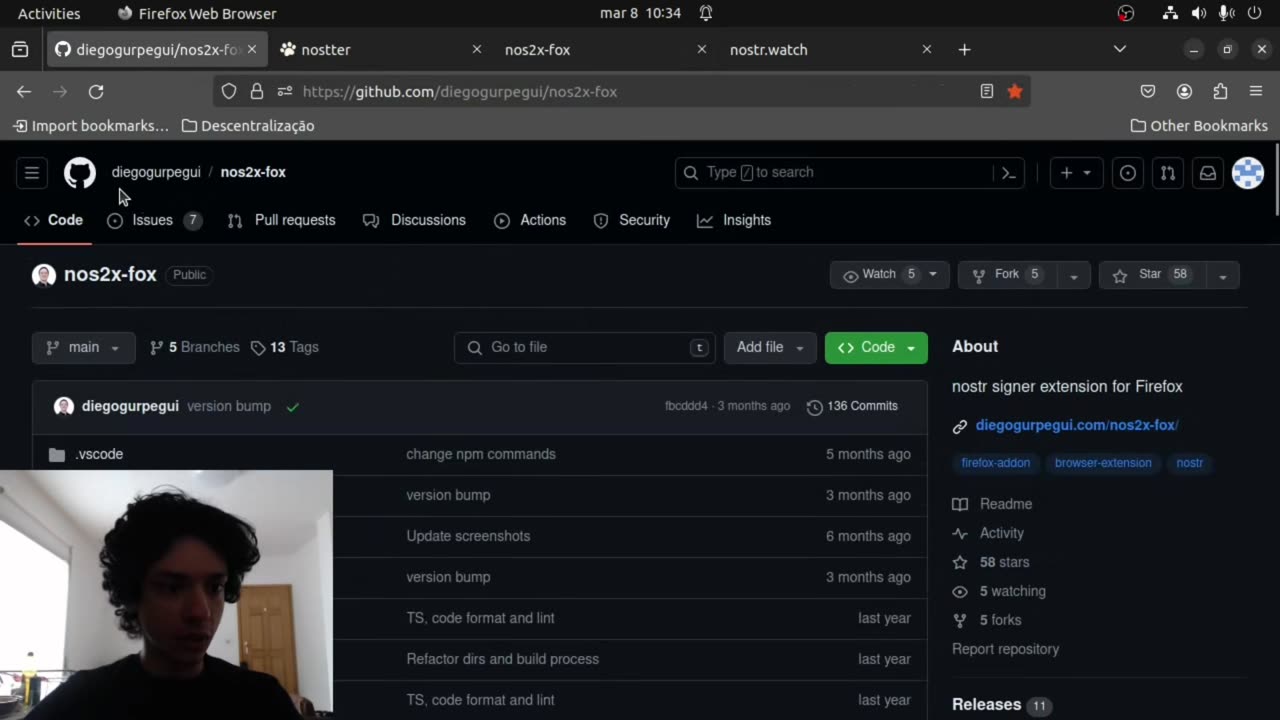
Task: Click the Firefox reload button
Action: click(x=96, y=91)
